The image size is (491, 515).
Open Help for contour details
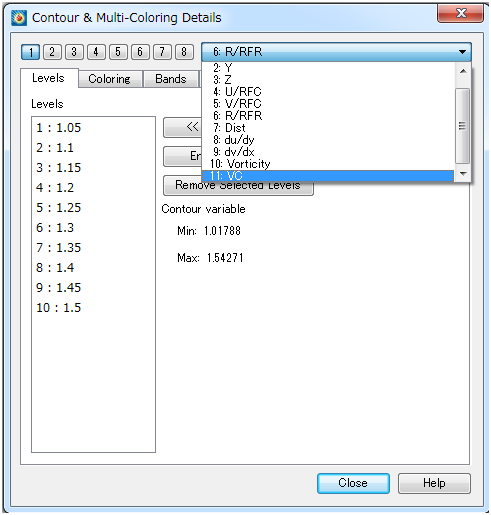434,483
